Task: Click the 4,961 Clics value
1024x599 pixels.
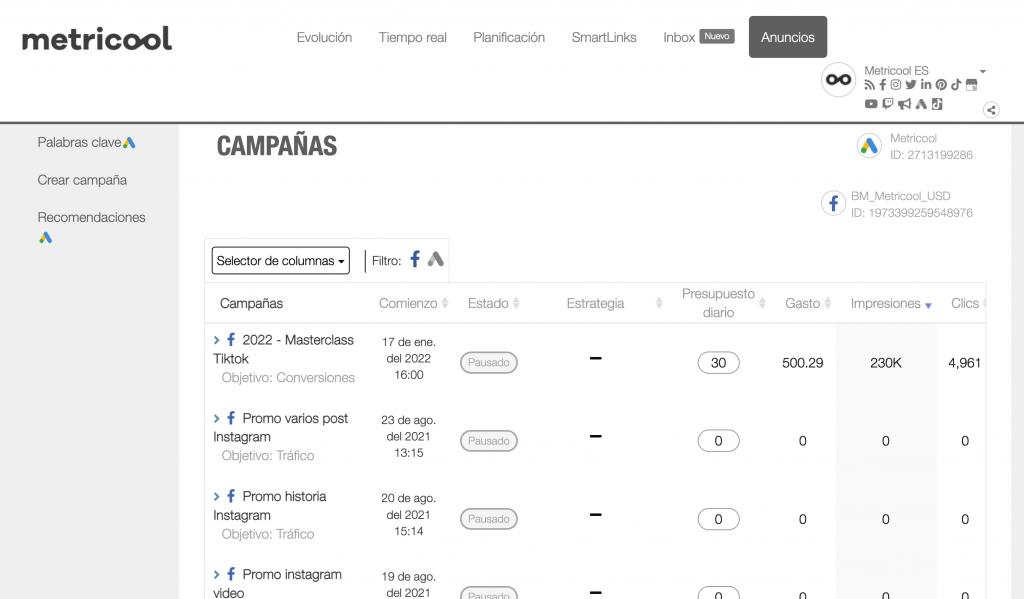Action: tap(965, 363)
